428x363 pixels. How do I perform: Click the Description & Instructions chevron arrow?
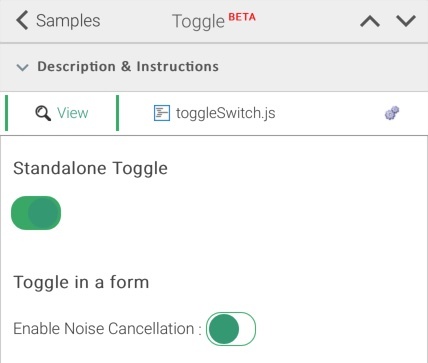coord(22,67)
